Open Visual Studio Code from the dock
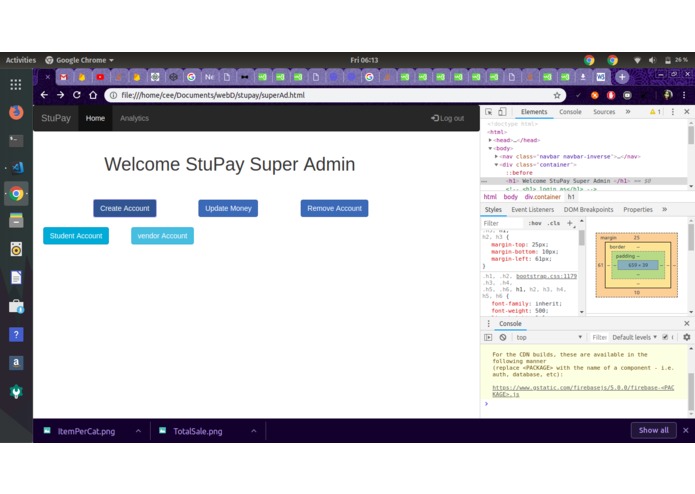The width and height of the screenshot is (695, 494). pyautogui.click(x=18, y=167)
